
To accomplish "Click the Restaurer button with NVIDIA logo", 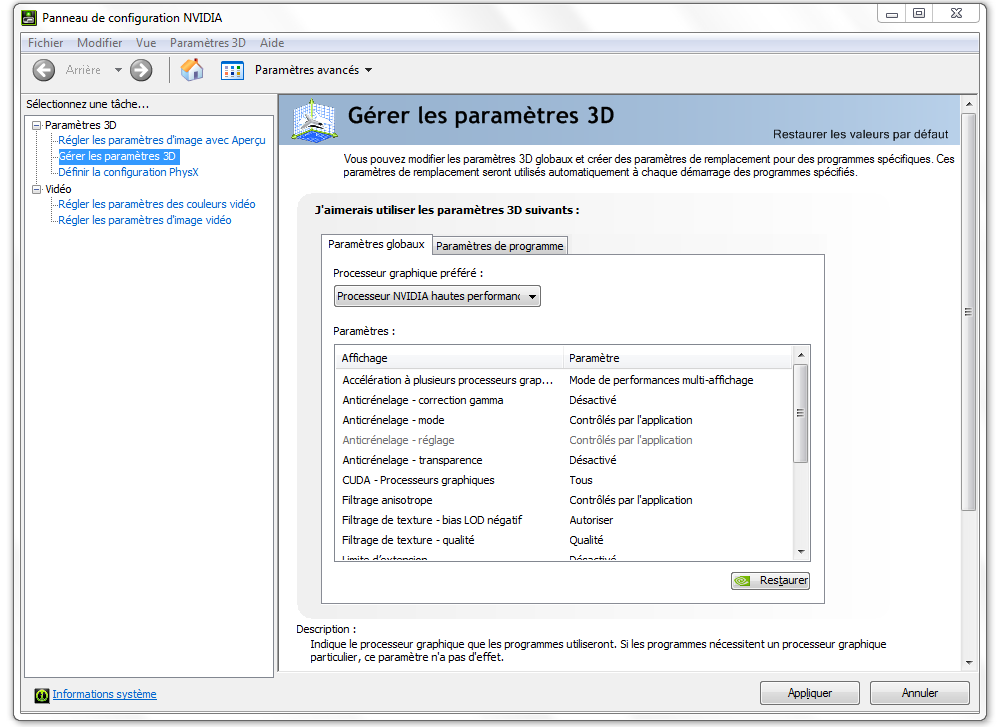I will click(770, 580).
